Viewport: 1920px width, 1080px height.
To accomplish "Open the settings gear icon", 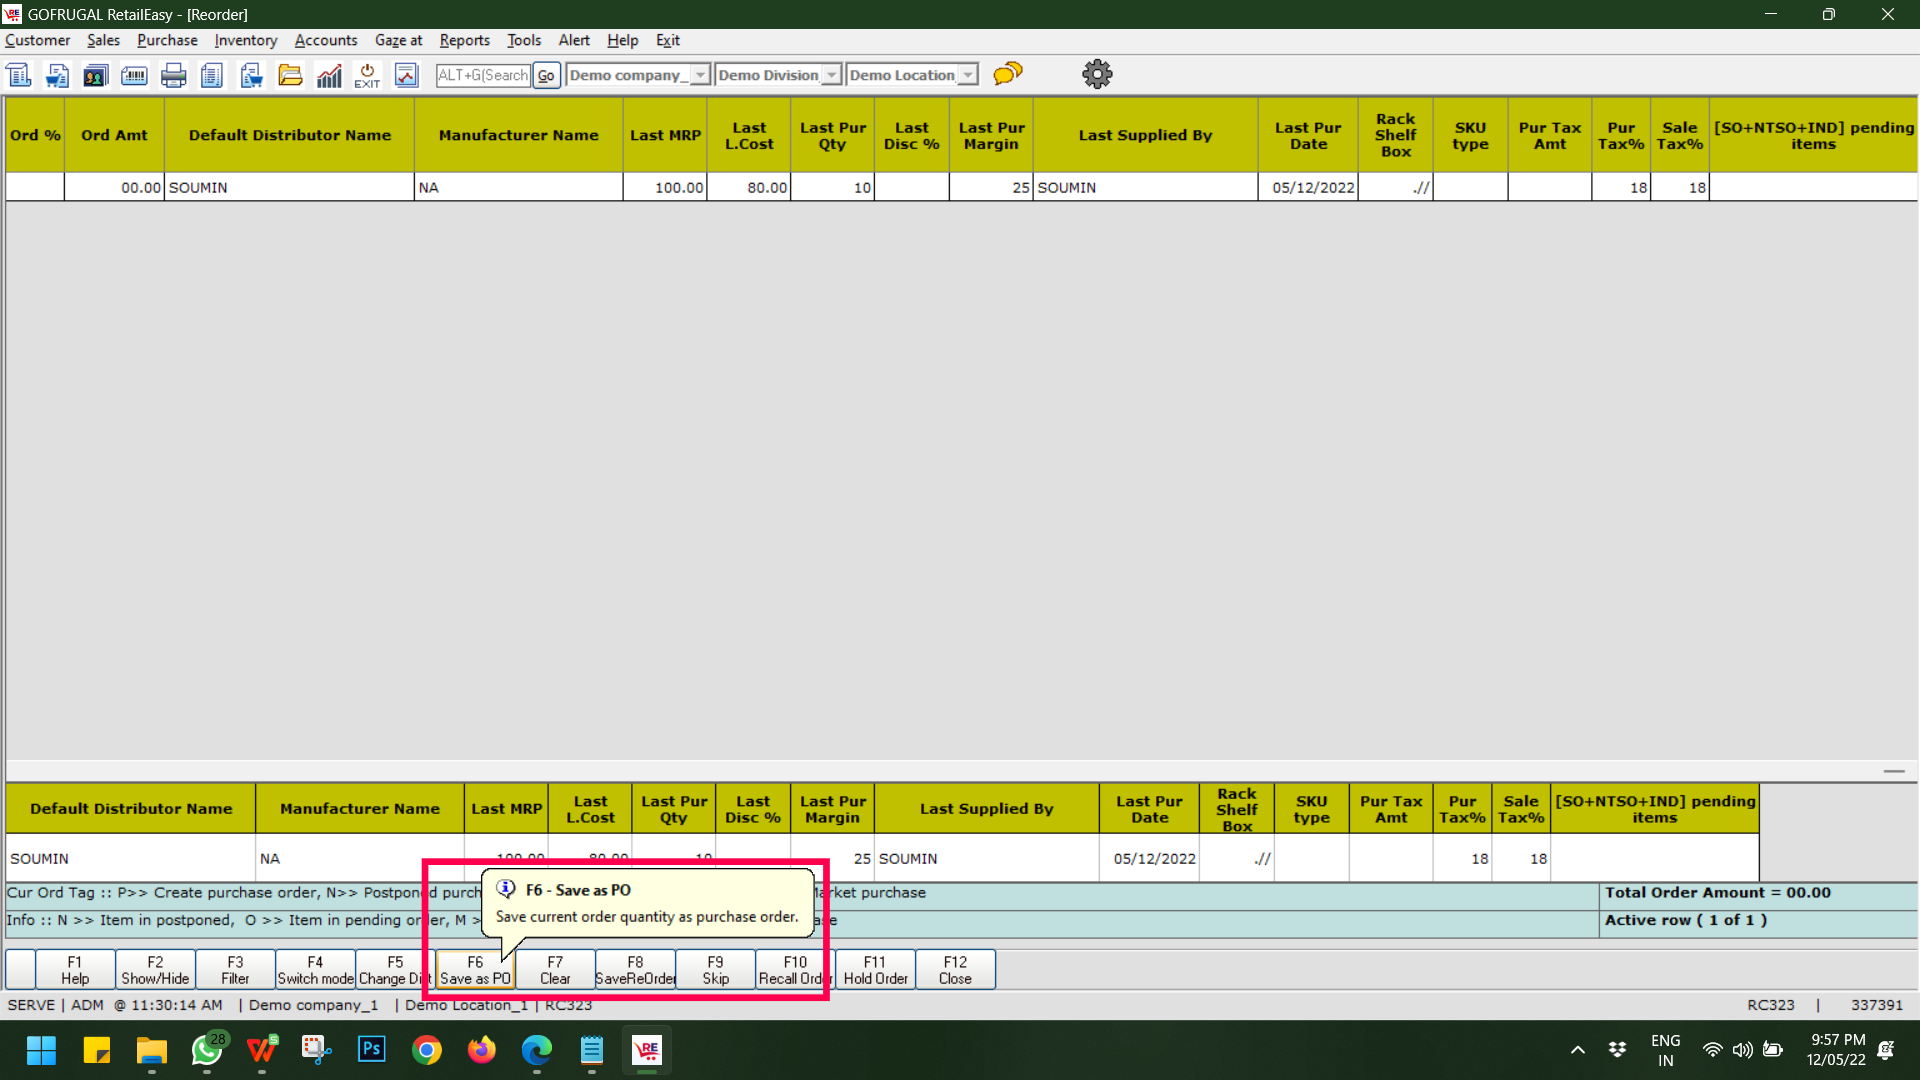I will [x=1097, y=74].
